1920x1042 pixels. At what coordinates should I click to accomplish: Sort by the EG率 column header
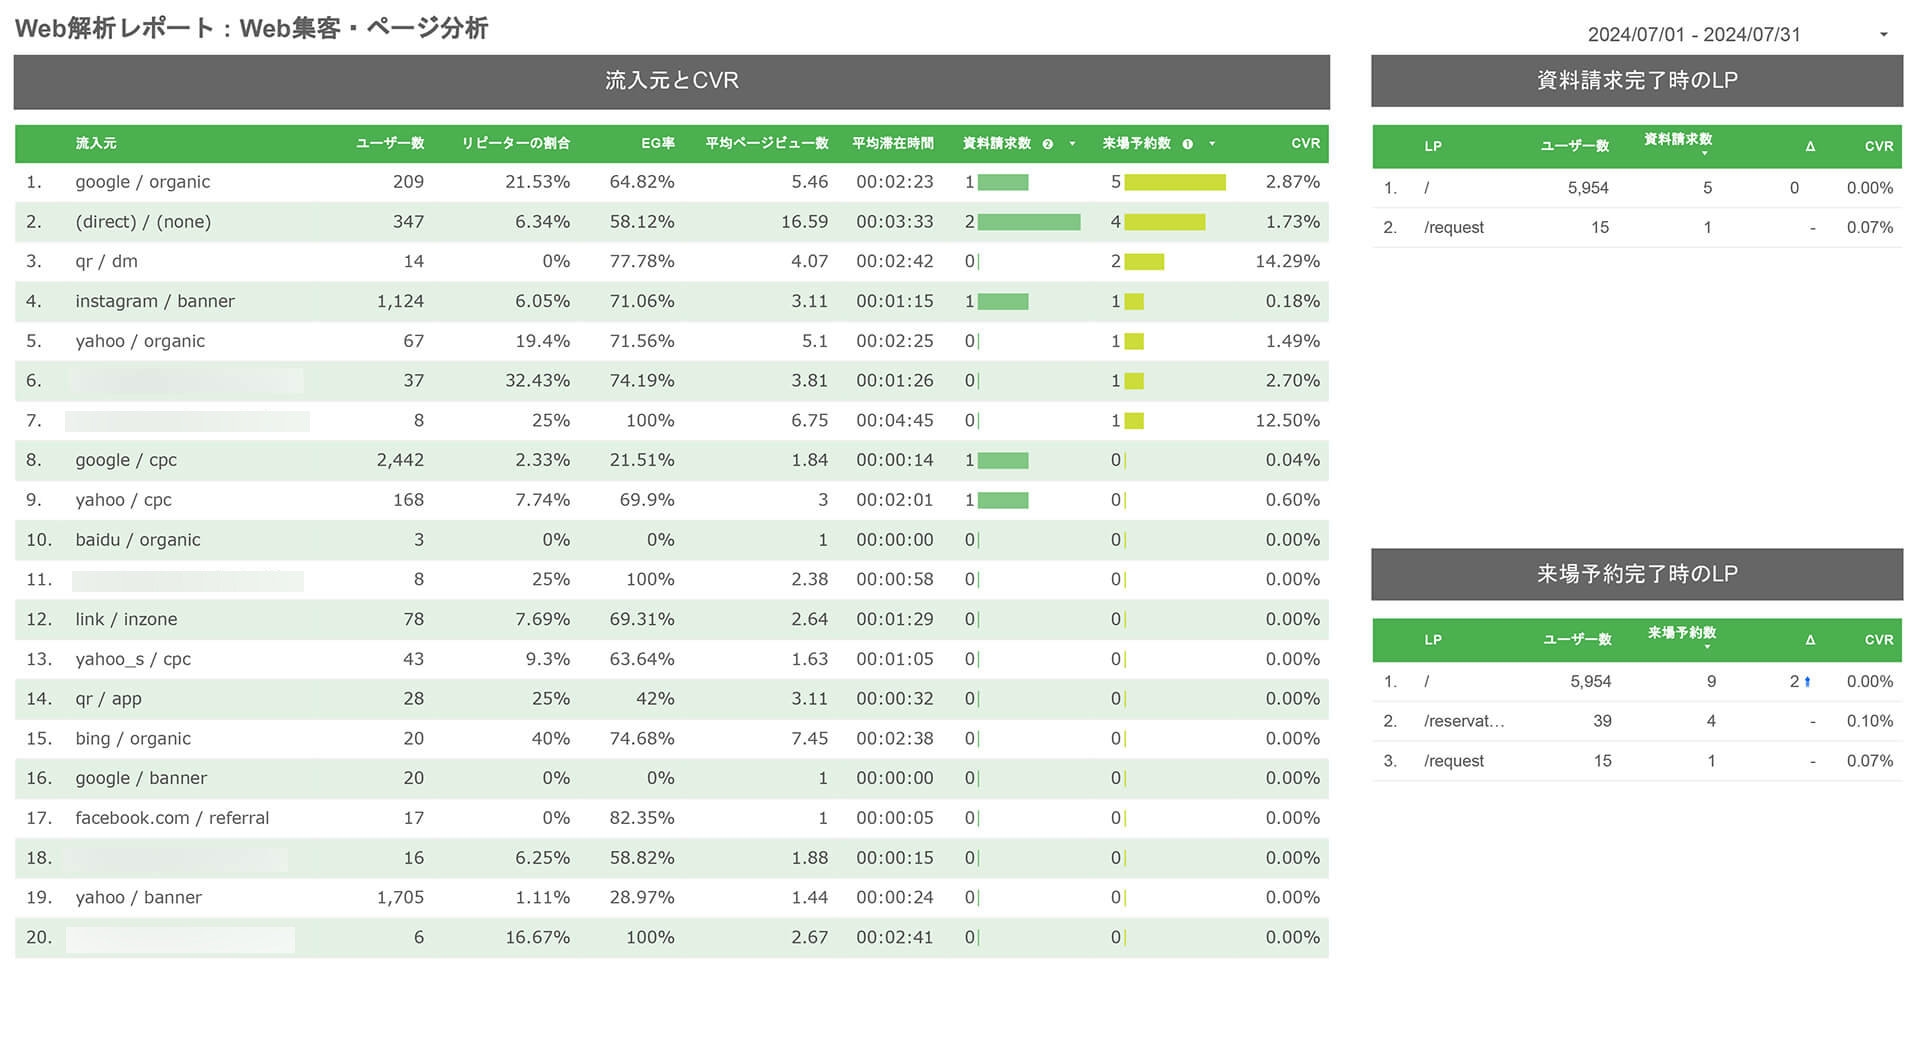(659, 143)
